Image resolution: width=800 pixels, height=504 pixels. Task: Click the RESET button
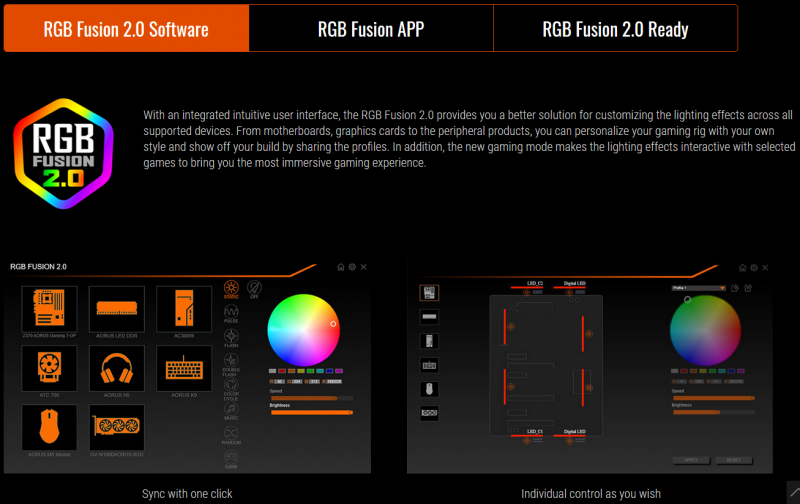(x=734, y=460)
